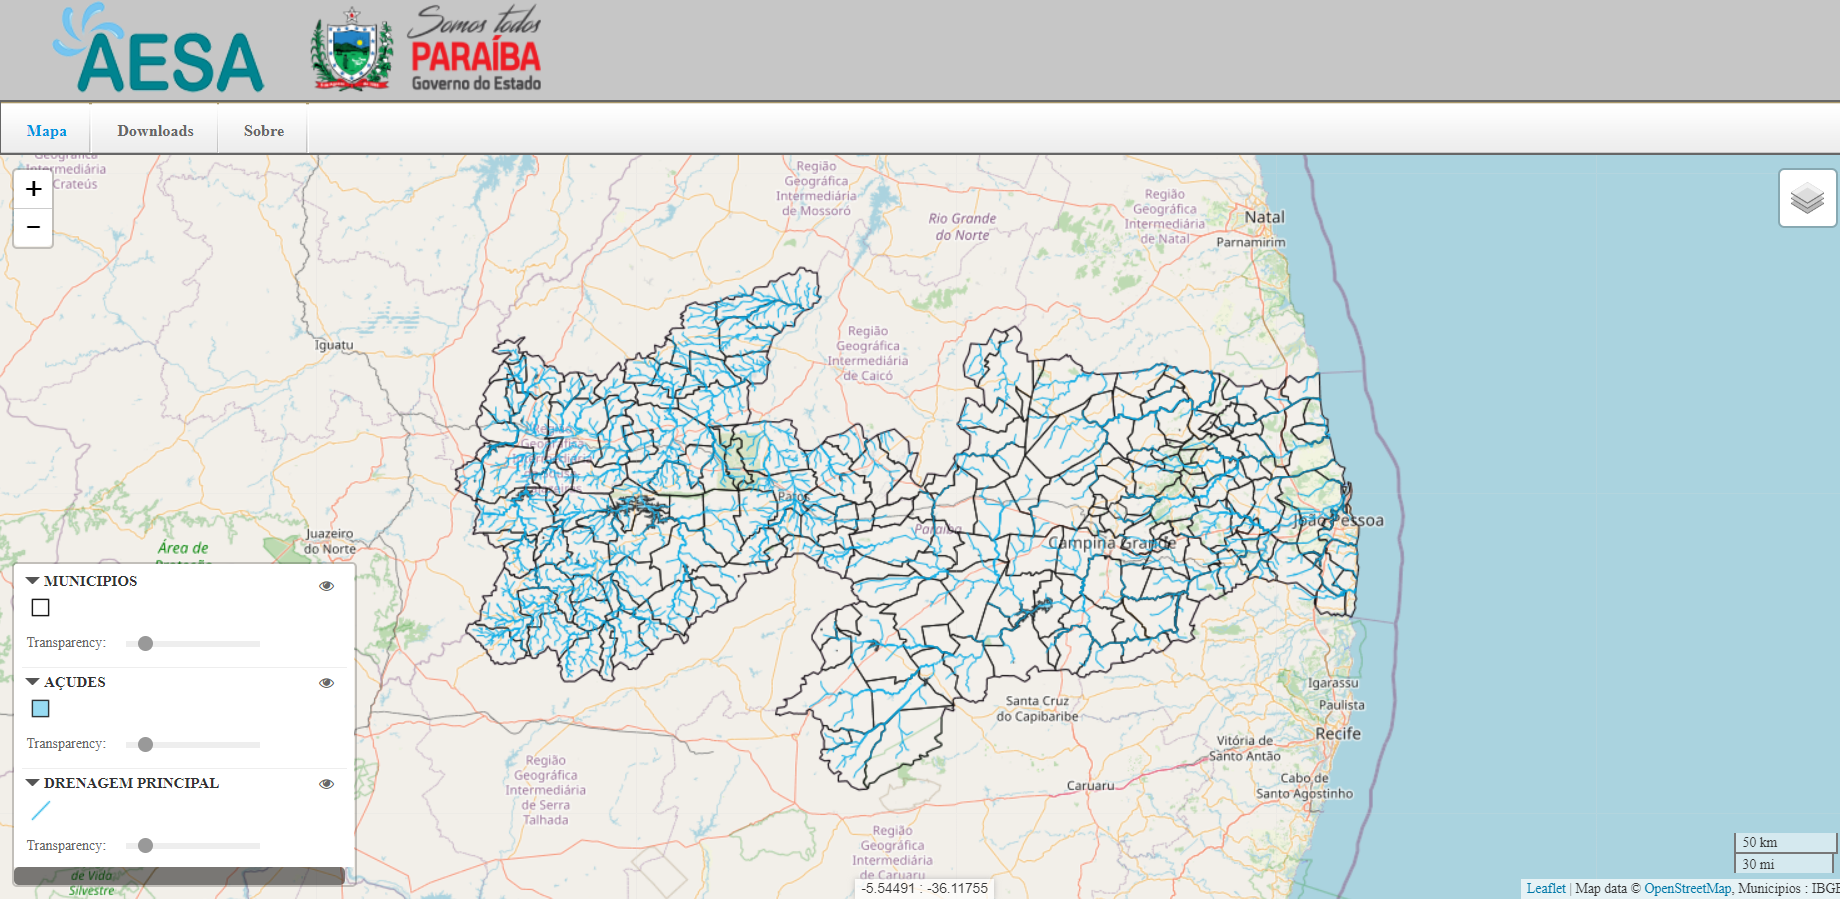Open the map layers control
The height and width of the screenshot is (900, 1841).
(1807, 198)
